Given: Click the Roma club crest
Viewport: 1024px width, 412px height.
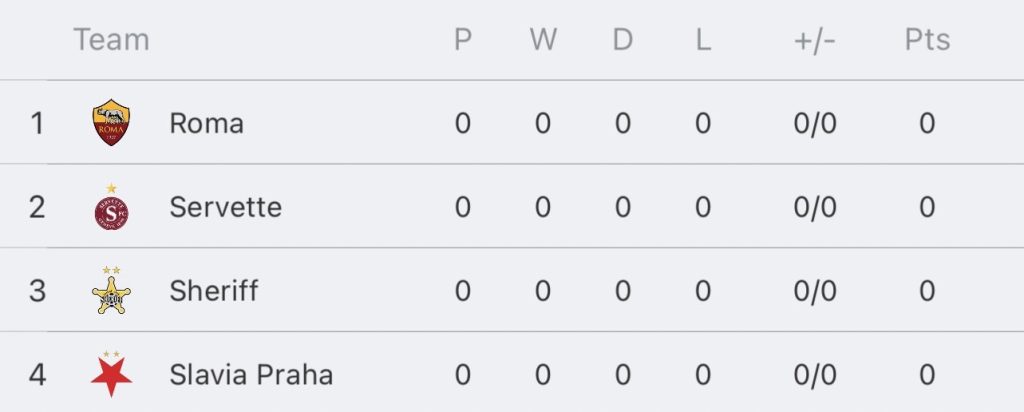Looking at the screenshot, I should (111, 122).
